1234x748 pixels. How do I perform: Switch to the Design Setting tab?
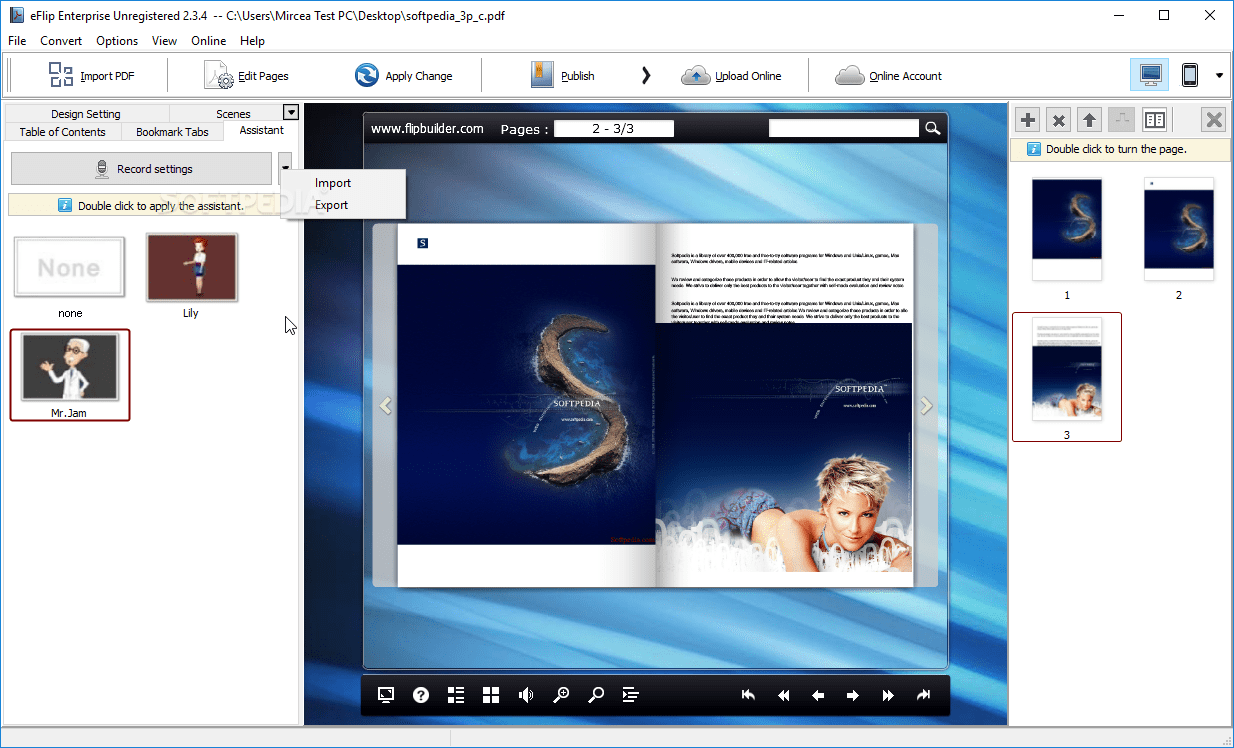point(86,114)
